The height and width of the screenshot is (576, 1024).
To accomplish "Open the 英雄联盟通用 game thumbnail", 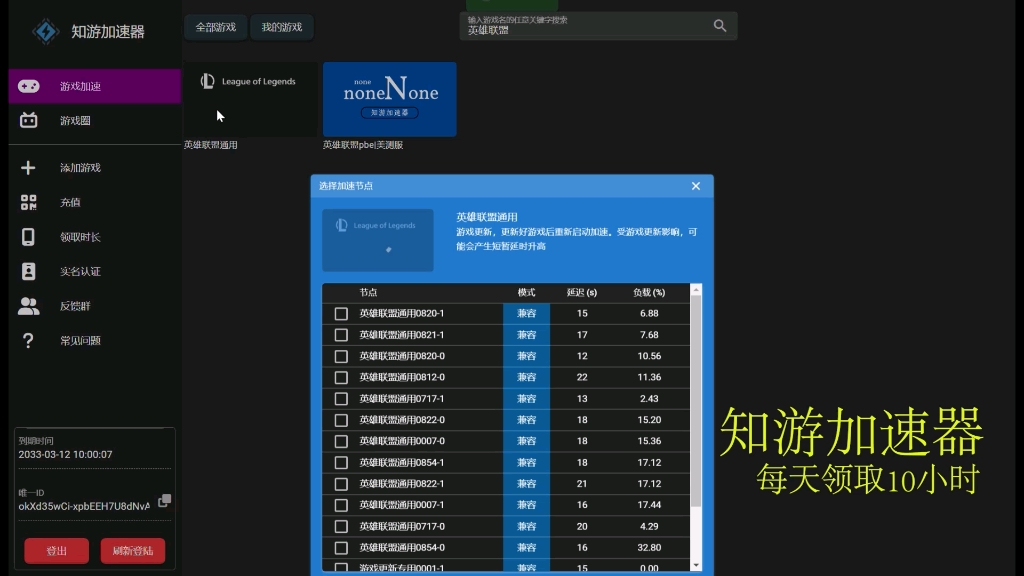I will pyautogui.click(x=251, y=99).
